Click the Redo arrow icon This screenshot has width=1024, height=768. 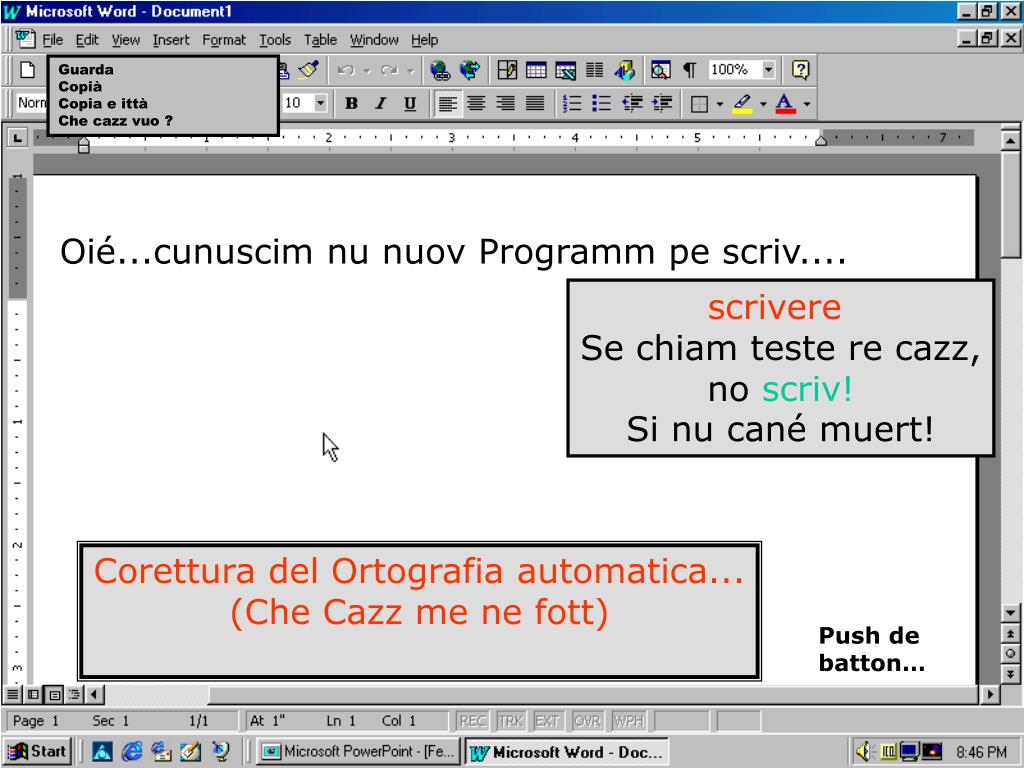tap(390, 70)
